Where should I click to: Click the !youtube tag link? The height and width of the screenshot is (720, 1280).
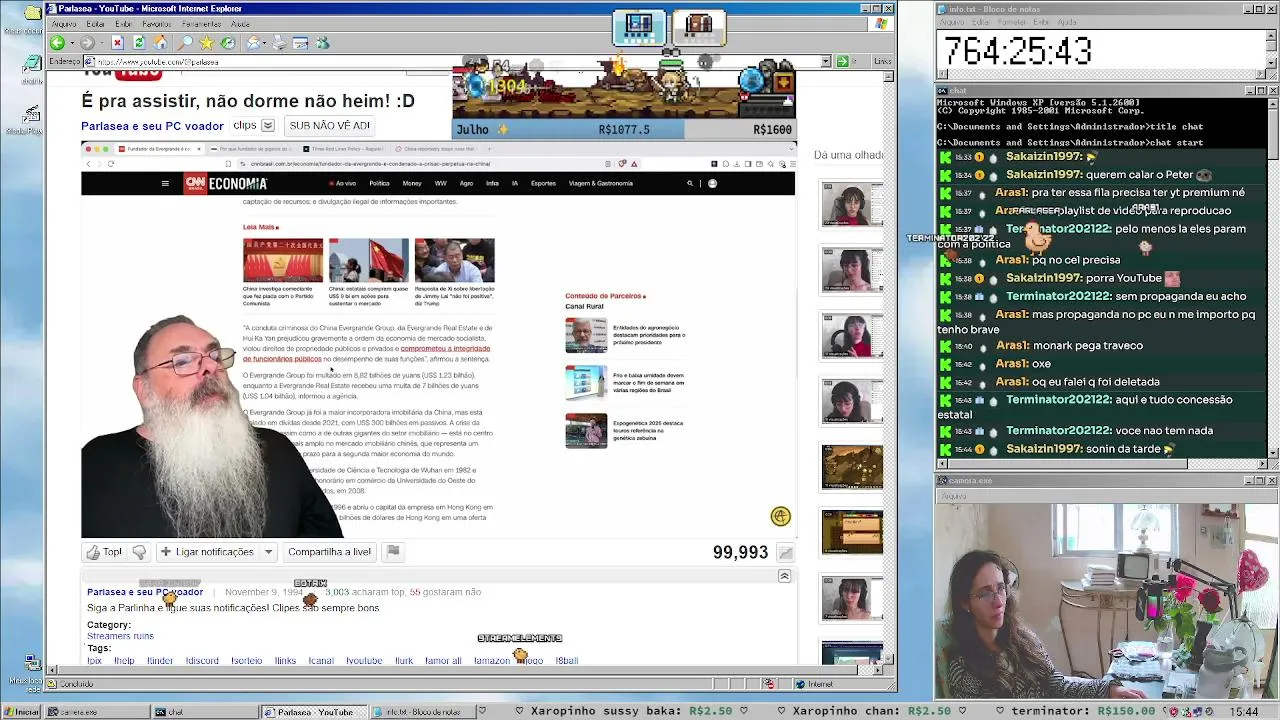(364, 661)
